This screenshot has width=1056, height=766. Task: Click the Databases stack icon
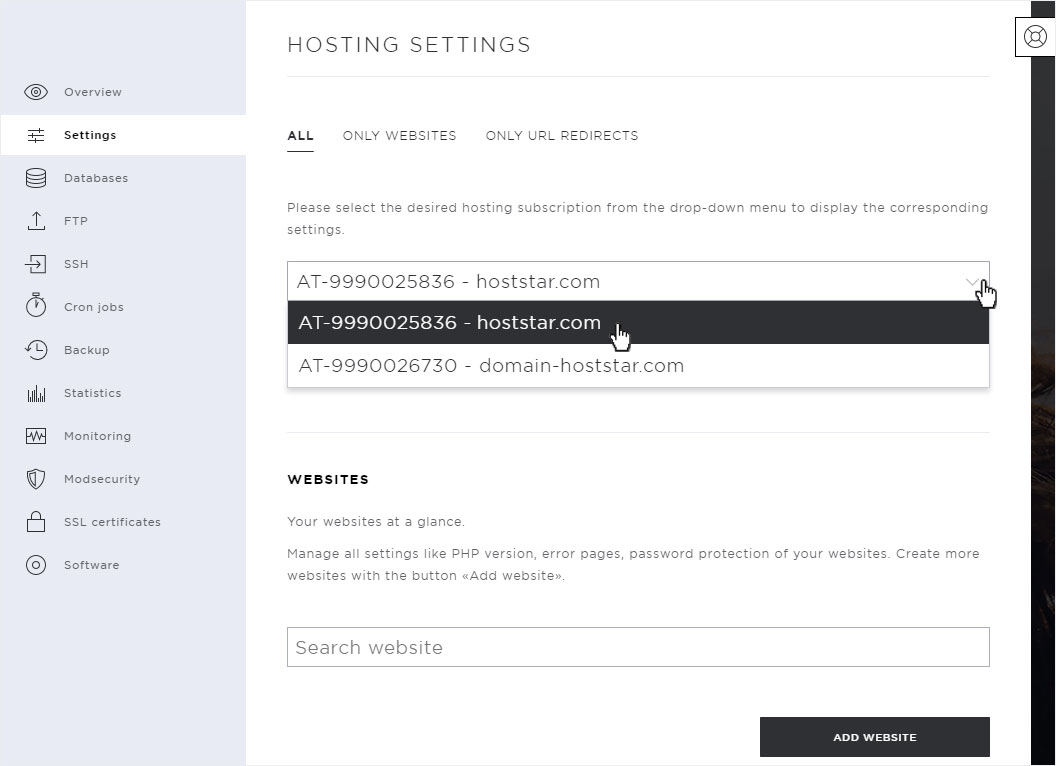click(x=36, y=178)
